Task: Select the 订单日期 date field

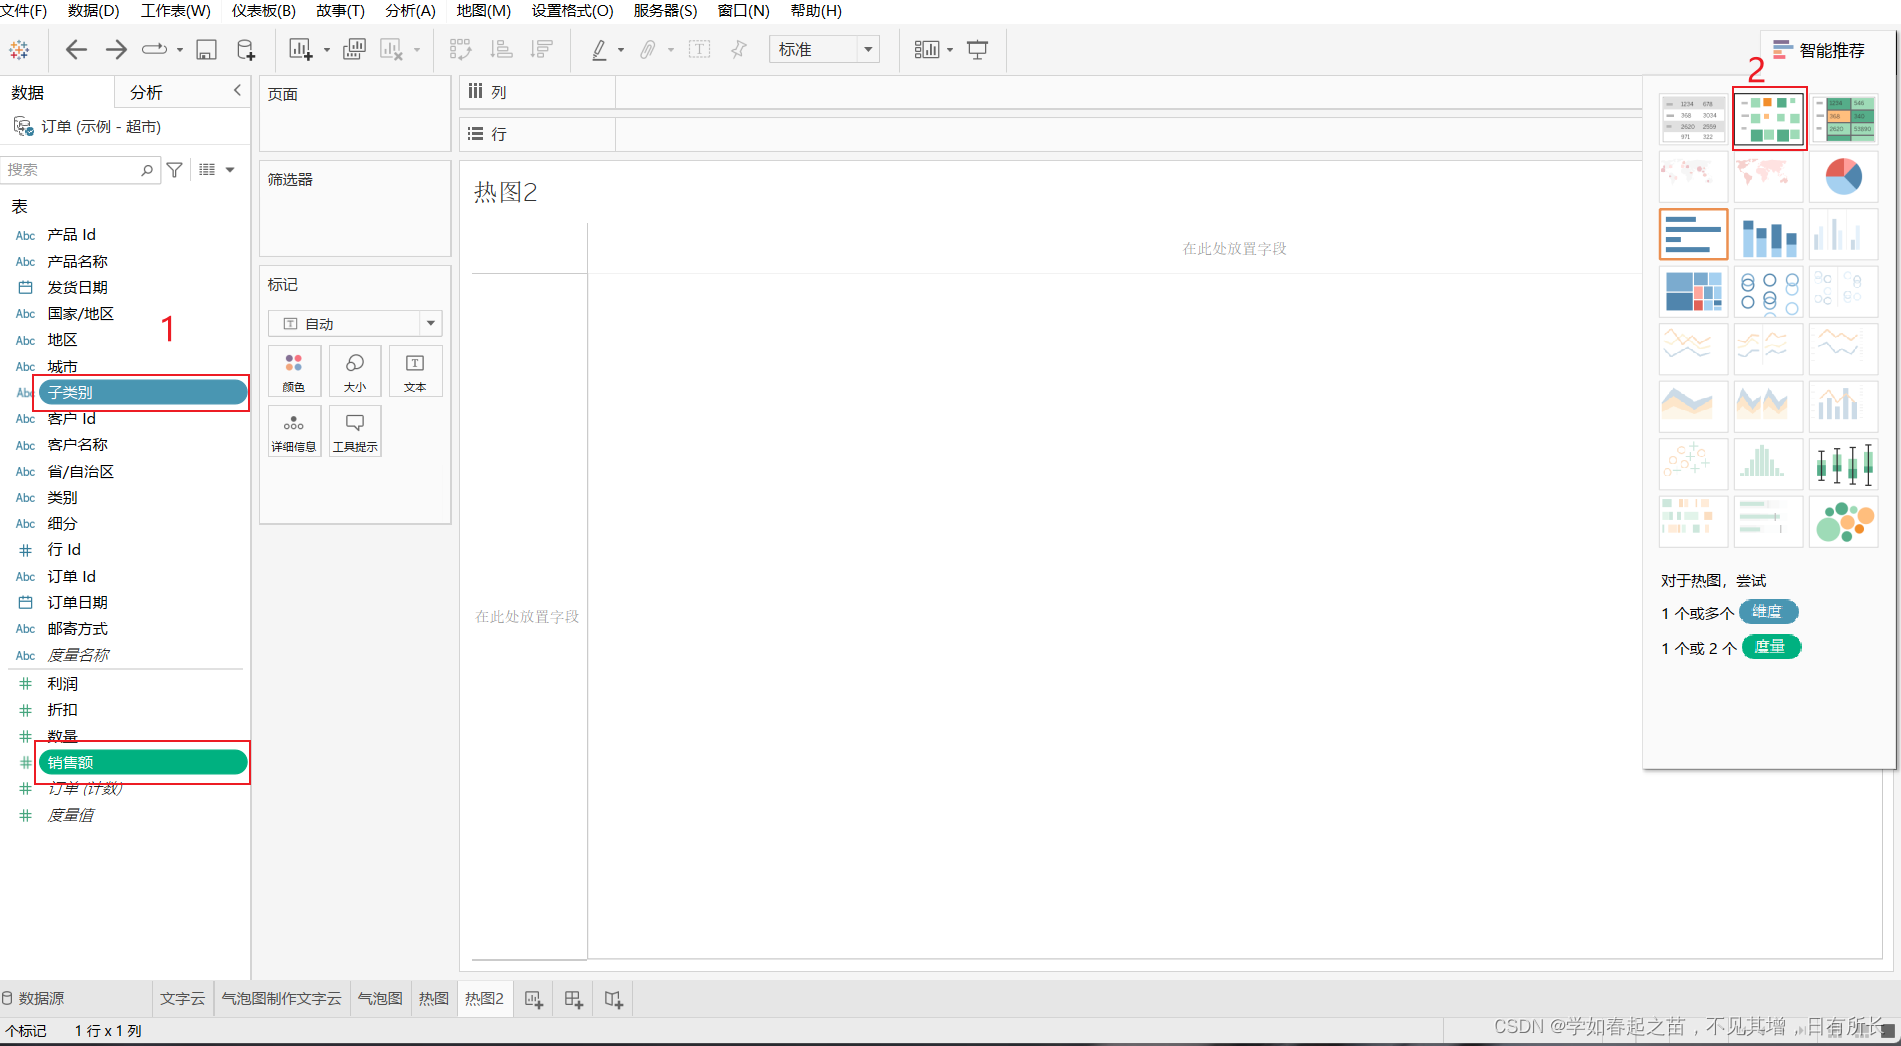Action: point(77,602)
